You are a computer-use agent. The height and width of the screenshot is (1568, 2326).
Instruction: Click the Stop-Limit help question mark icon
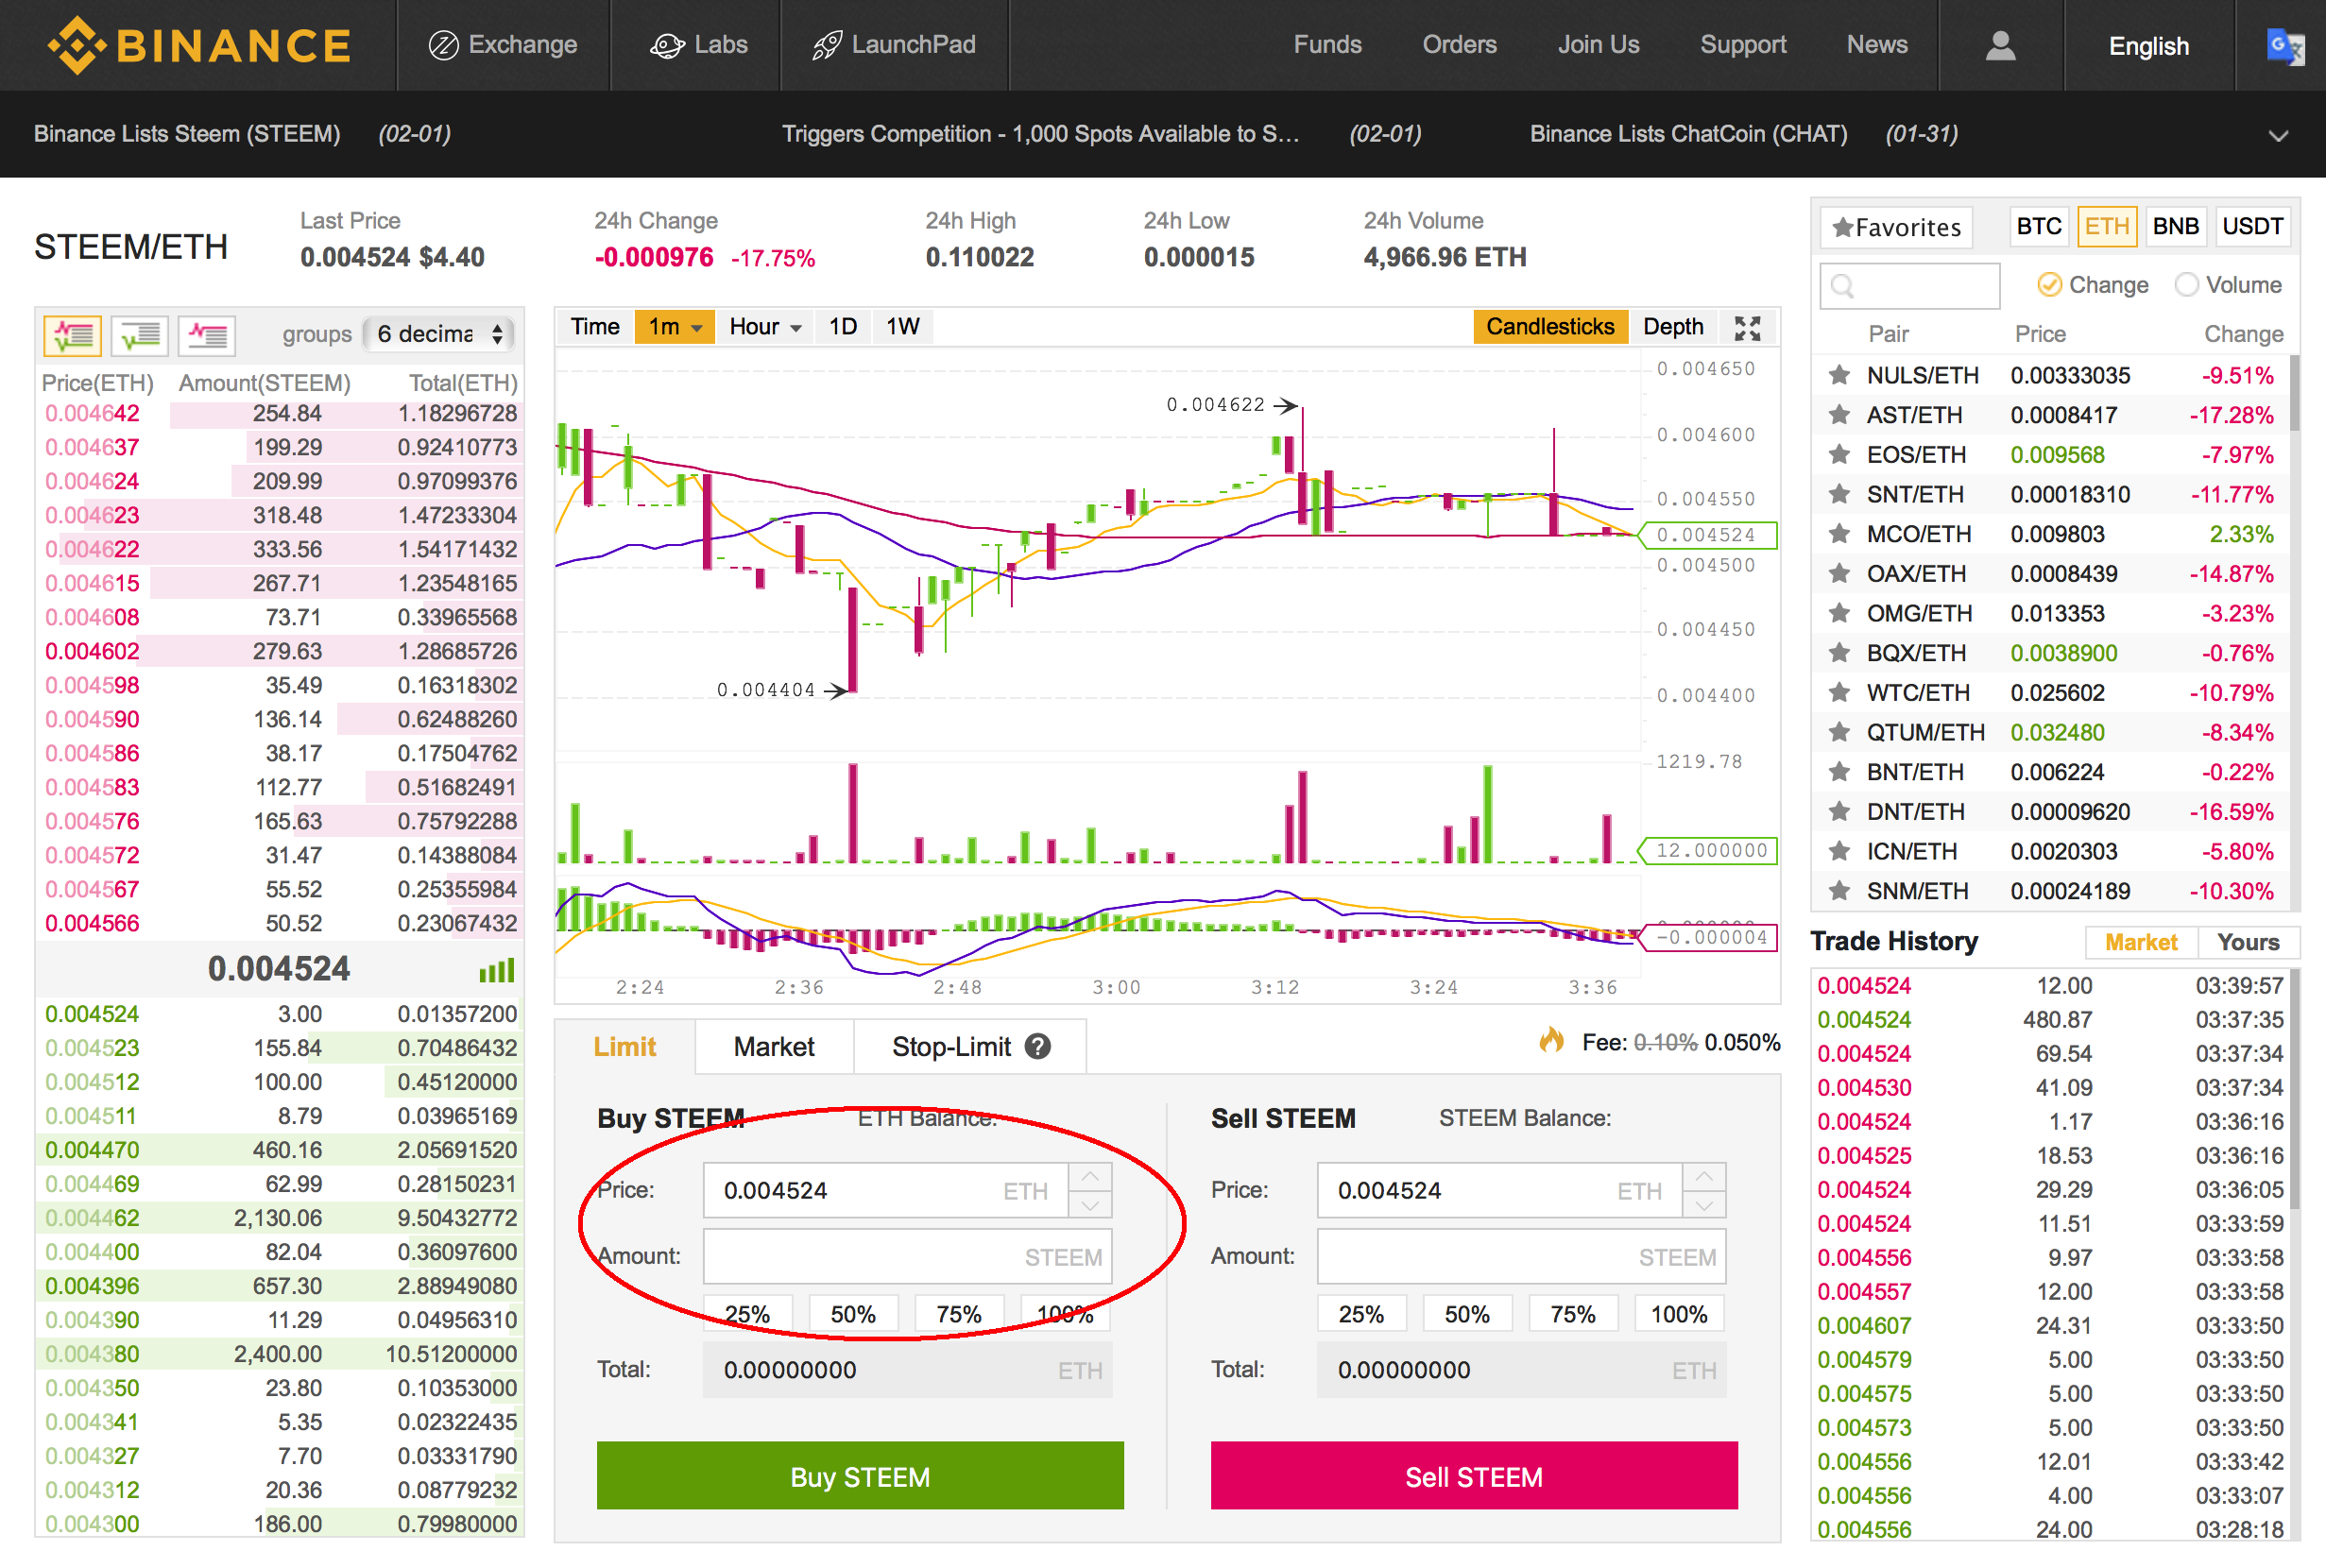[1038, 1047]
